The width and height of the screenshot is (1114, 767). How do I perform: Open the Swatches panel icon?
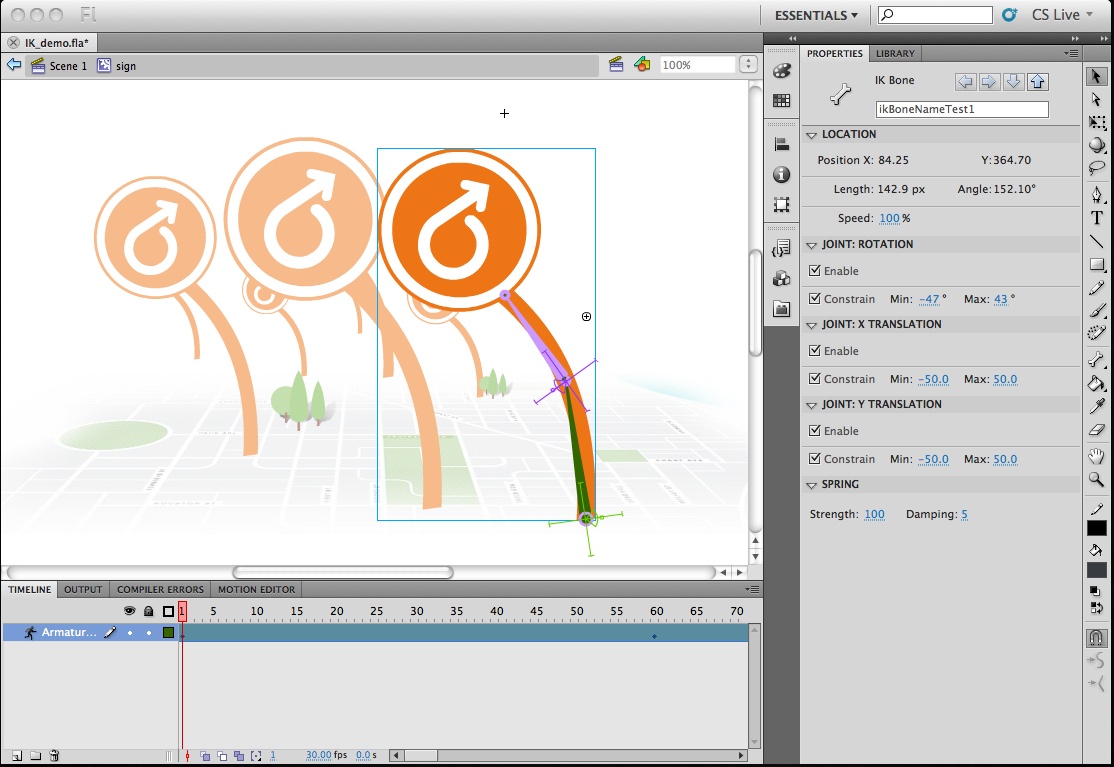[782, 101]
